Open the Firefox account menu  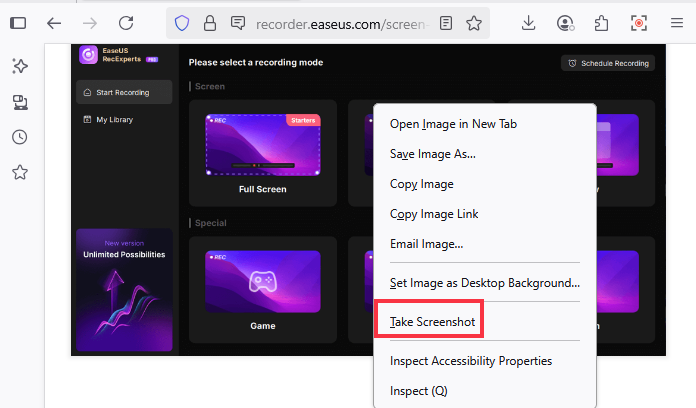565,23
